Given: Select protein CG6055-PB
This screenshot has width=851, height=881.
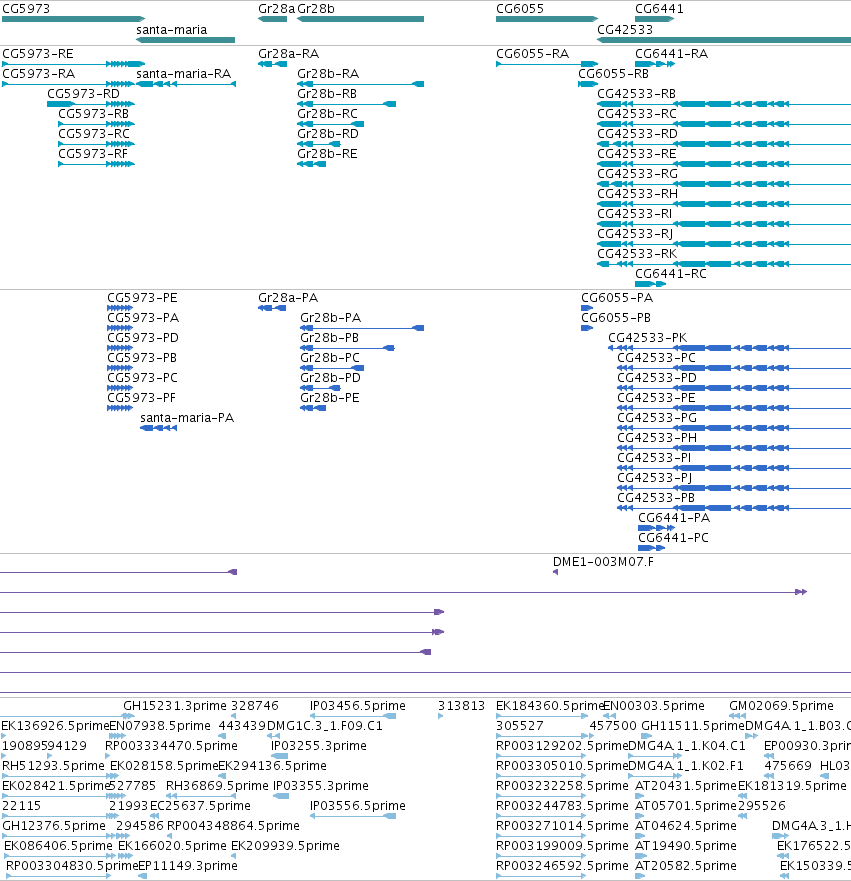Looking at the screenshot, I should (x=587, y=328).
